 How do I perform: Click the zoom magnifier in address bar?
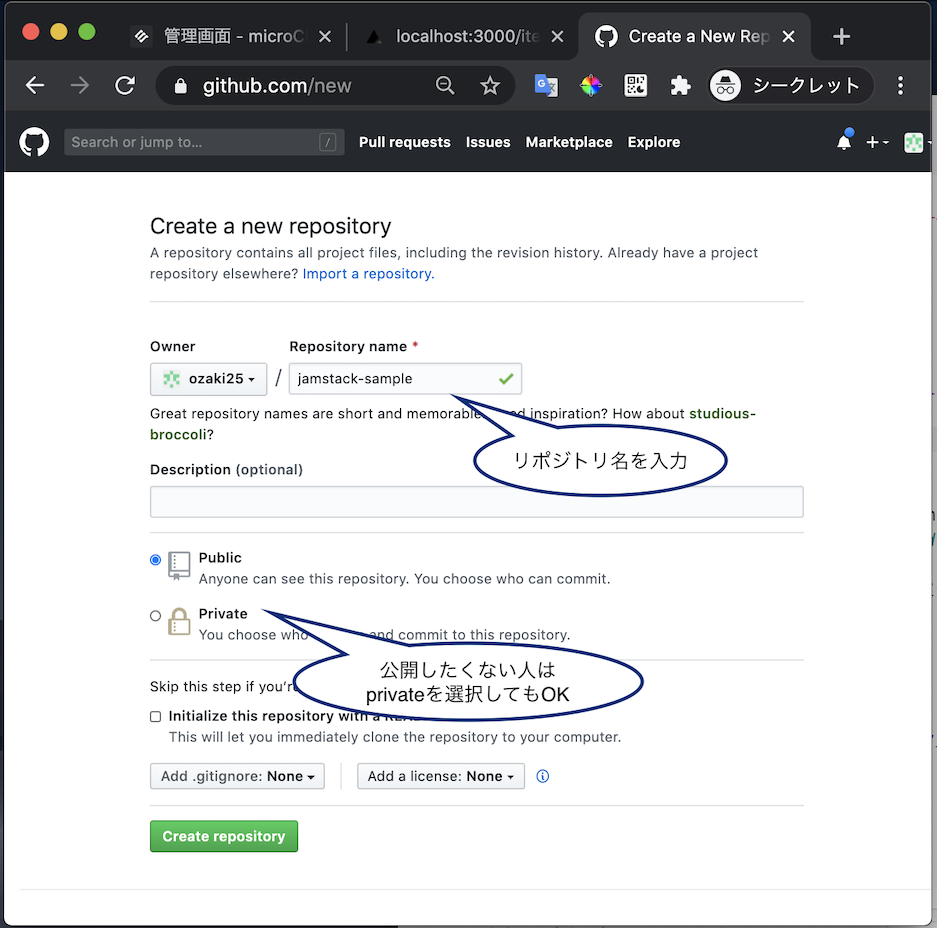(445, 85)
